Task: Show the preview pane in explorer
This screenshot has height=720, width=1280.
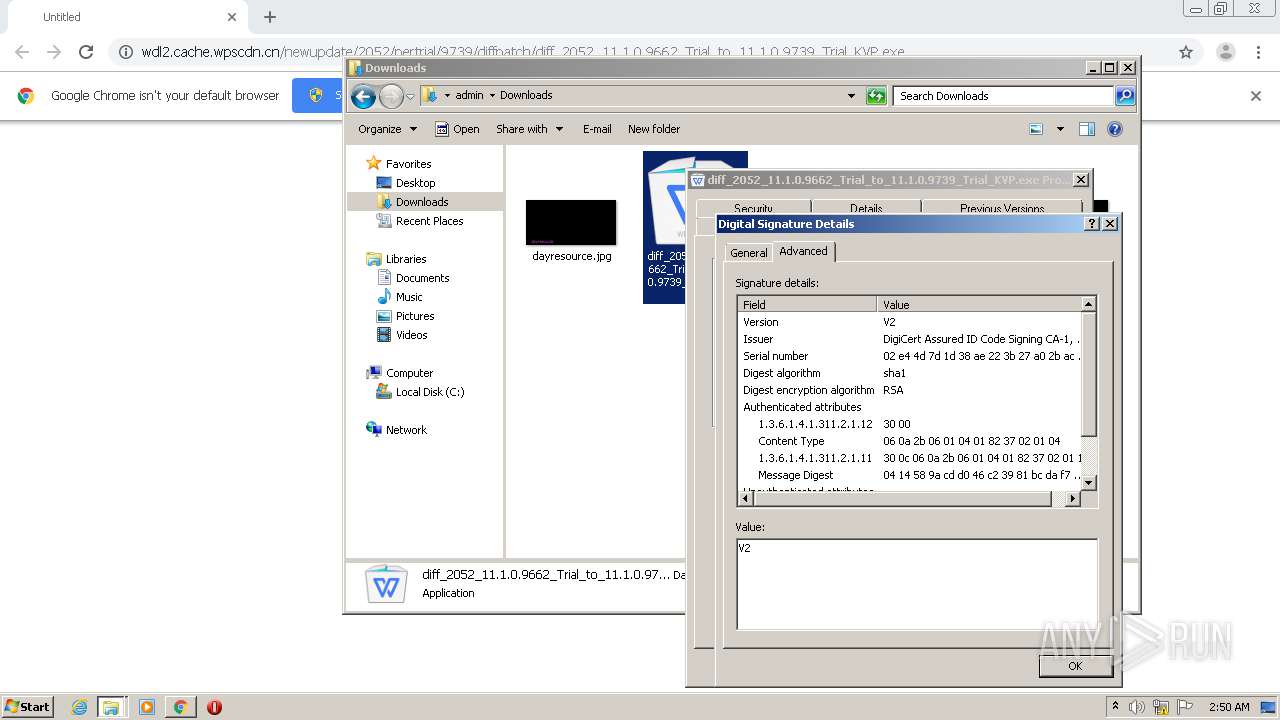Action: (x=1087, y=129)
